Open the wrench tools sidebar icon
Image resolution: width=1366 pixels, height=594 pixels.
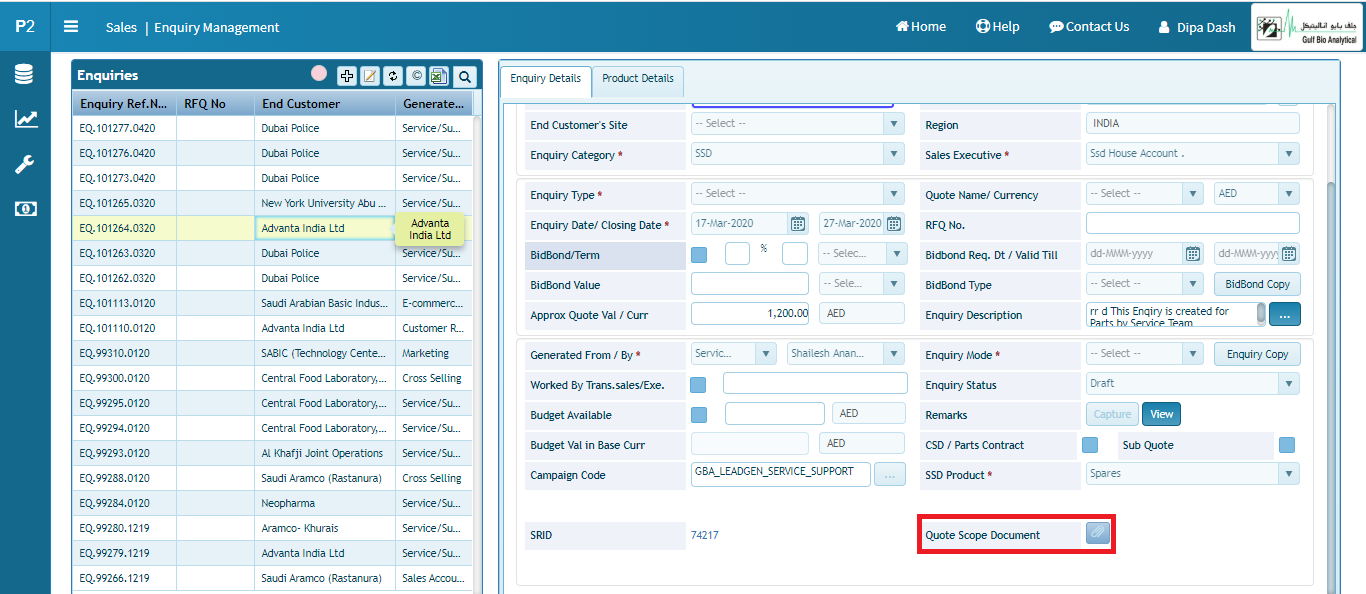(25, 164)
